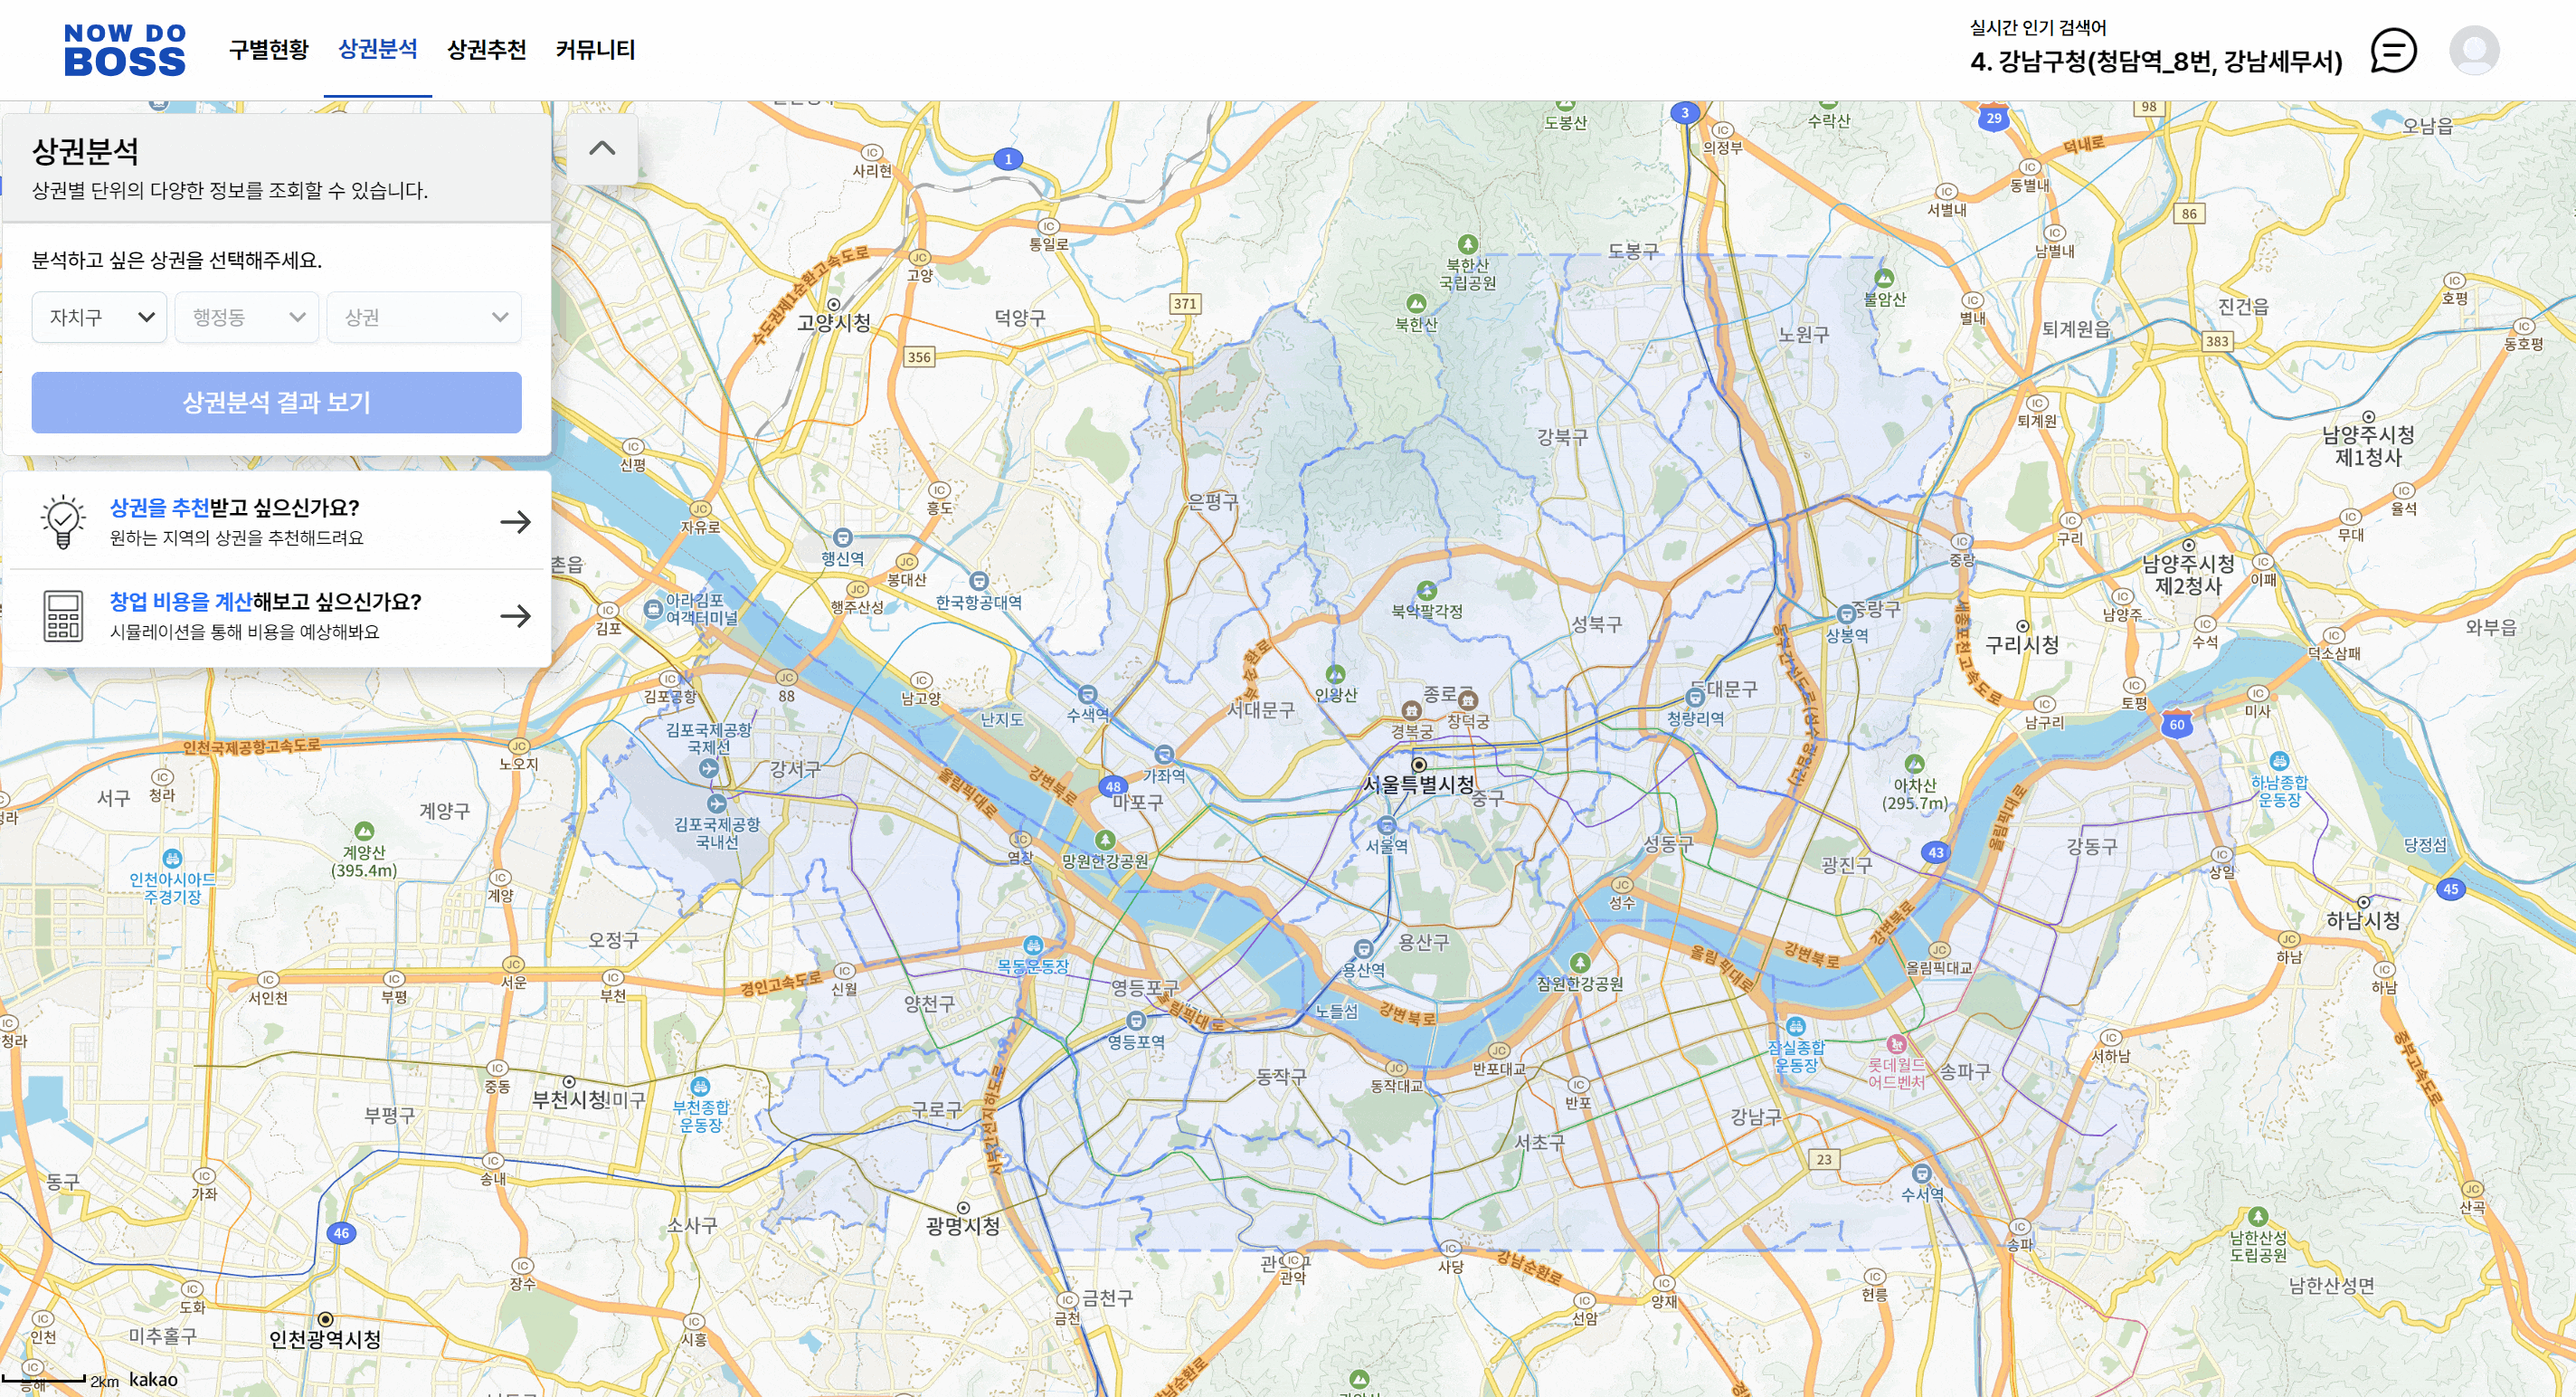Click arrow next to 상권을 추천받고 싶으신가요
Viewport: 2576px width, 1397px height.
point(515,521)
